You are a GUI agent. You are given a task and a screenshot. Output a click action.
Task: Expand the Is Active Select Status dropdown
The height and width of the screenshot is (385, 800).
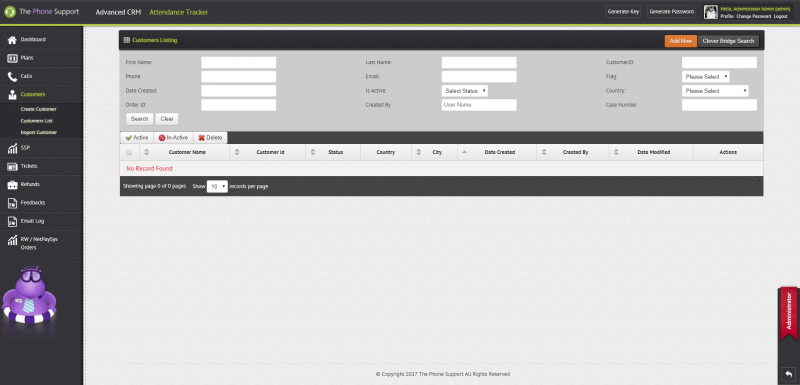pyautogui.click(x=465, y=91)
